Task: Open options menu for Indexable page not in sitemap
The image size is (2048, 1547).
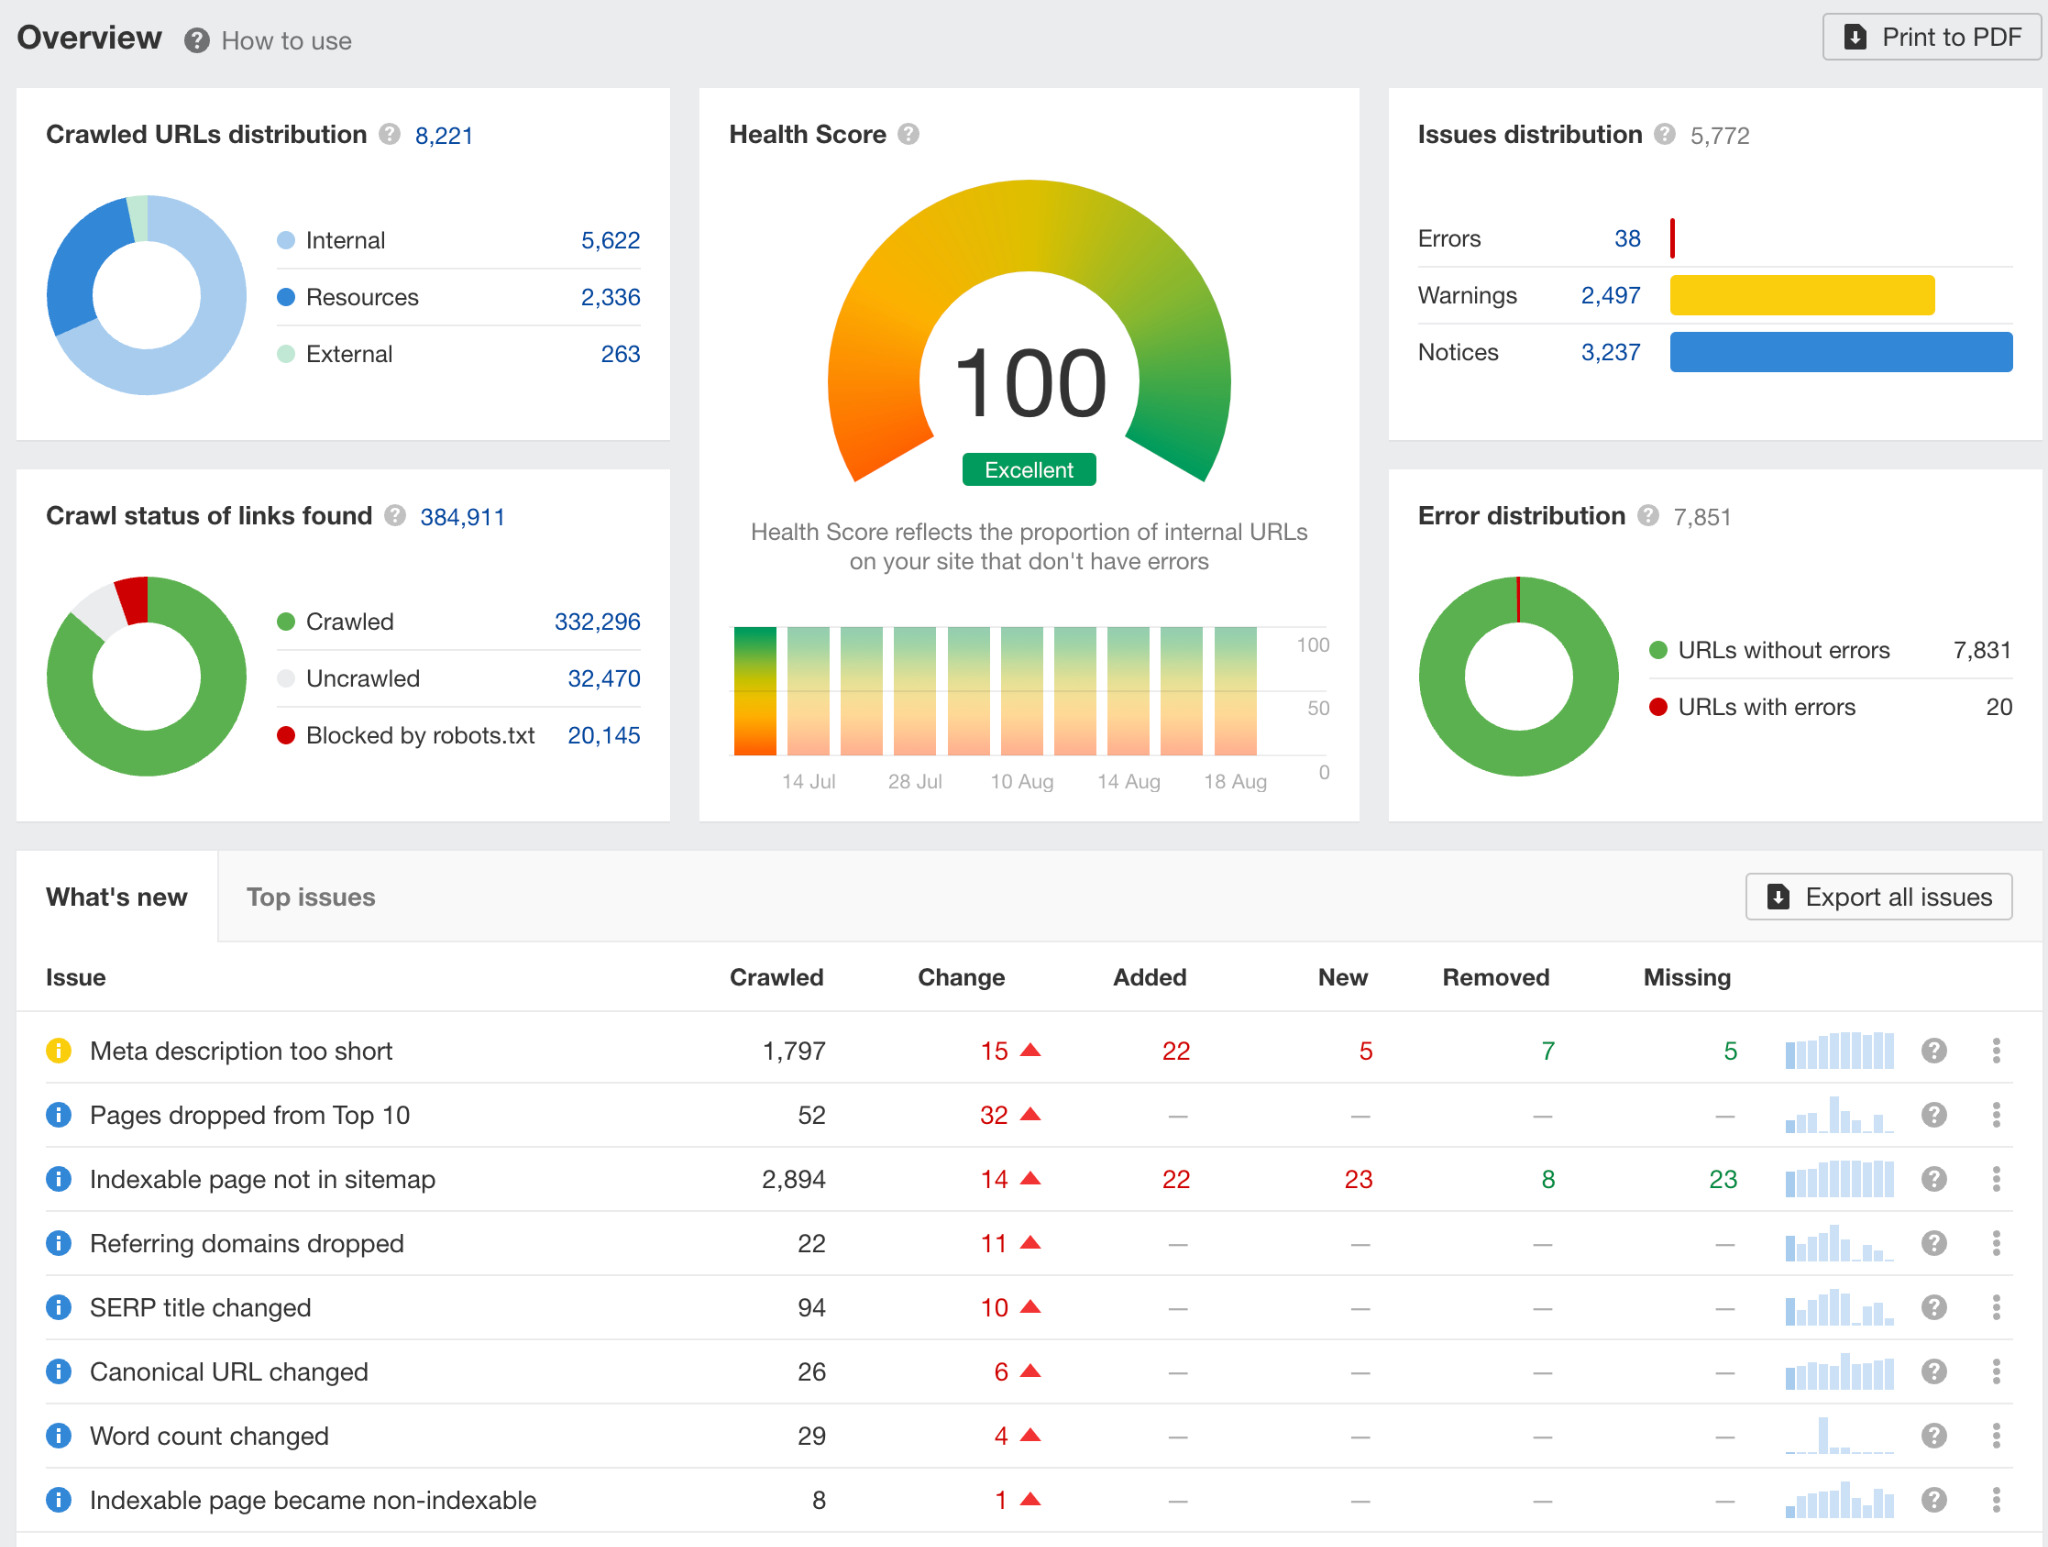Action: [x=1996, y=1179]
